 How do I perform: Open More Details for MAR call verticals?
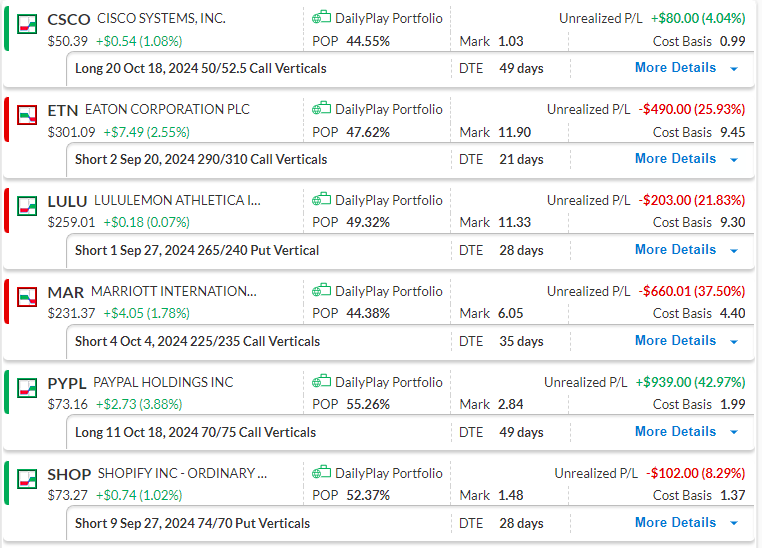pyautogui.click(x=675, y=341)
